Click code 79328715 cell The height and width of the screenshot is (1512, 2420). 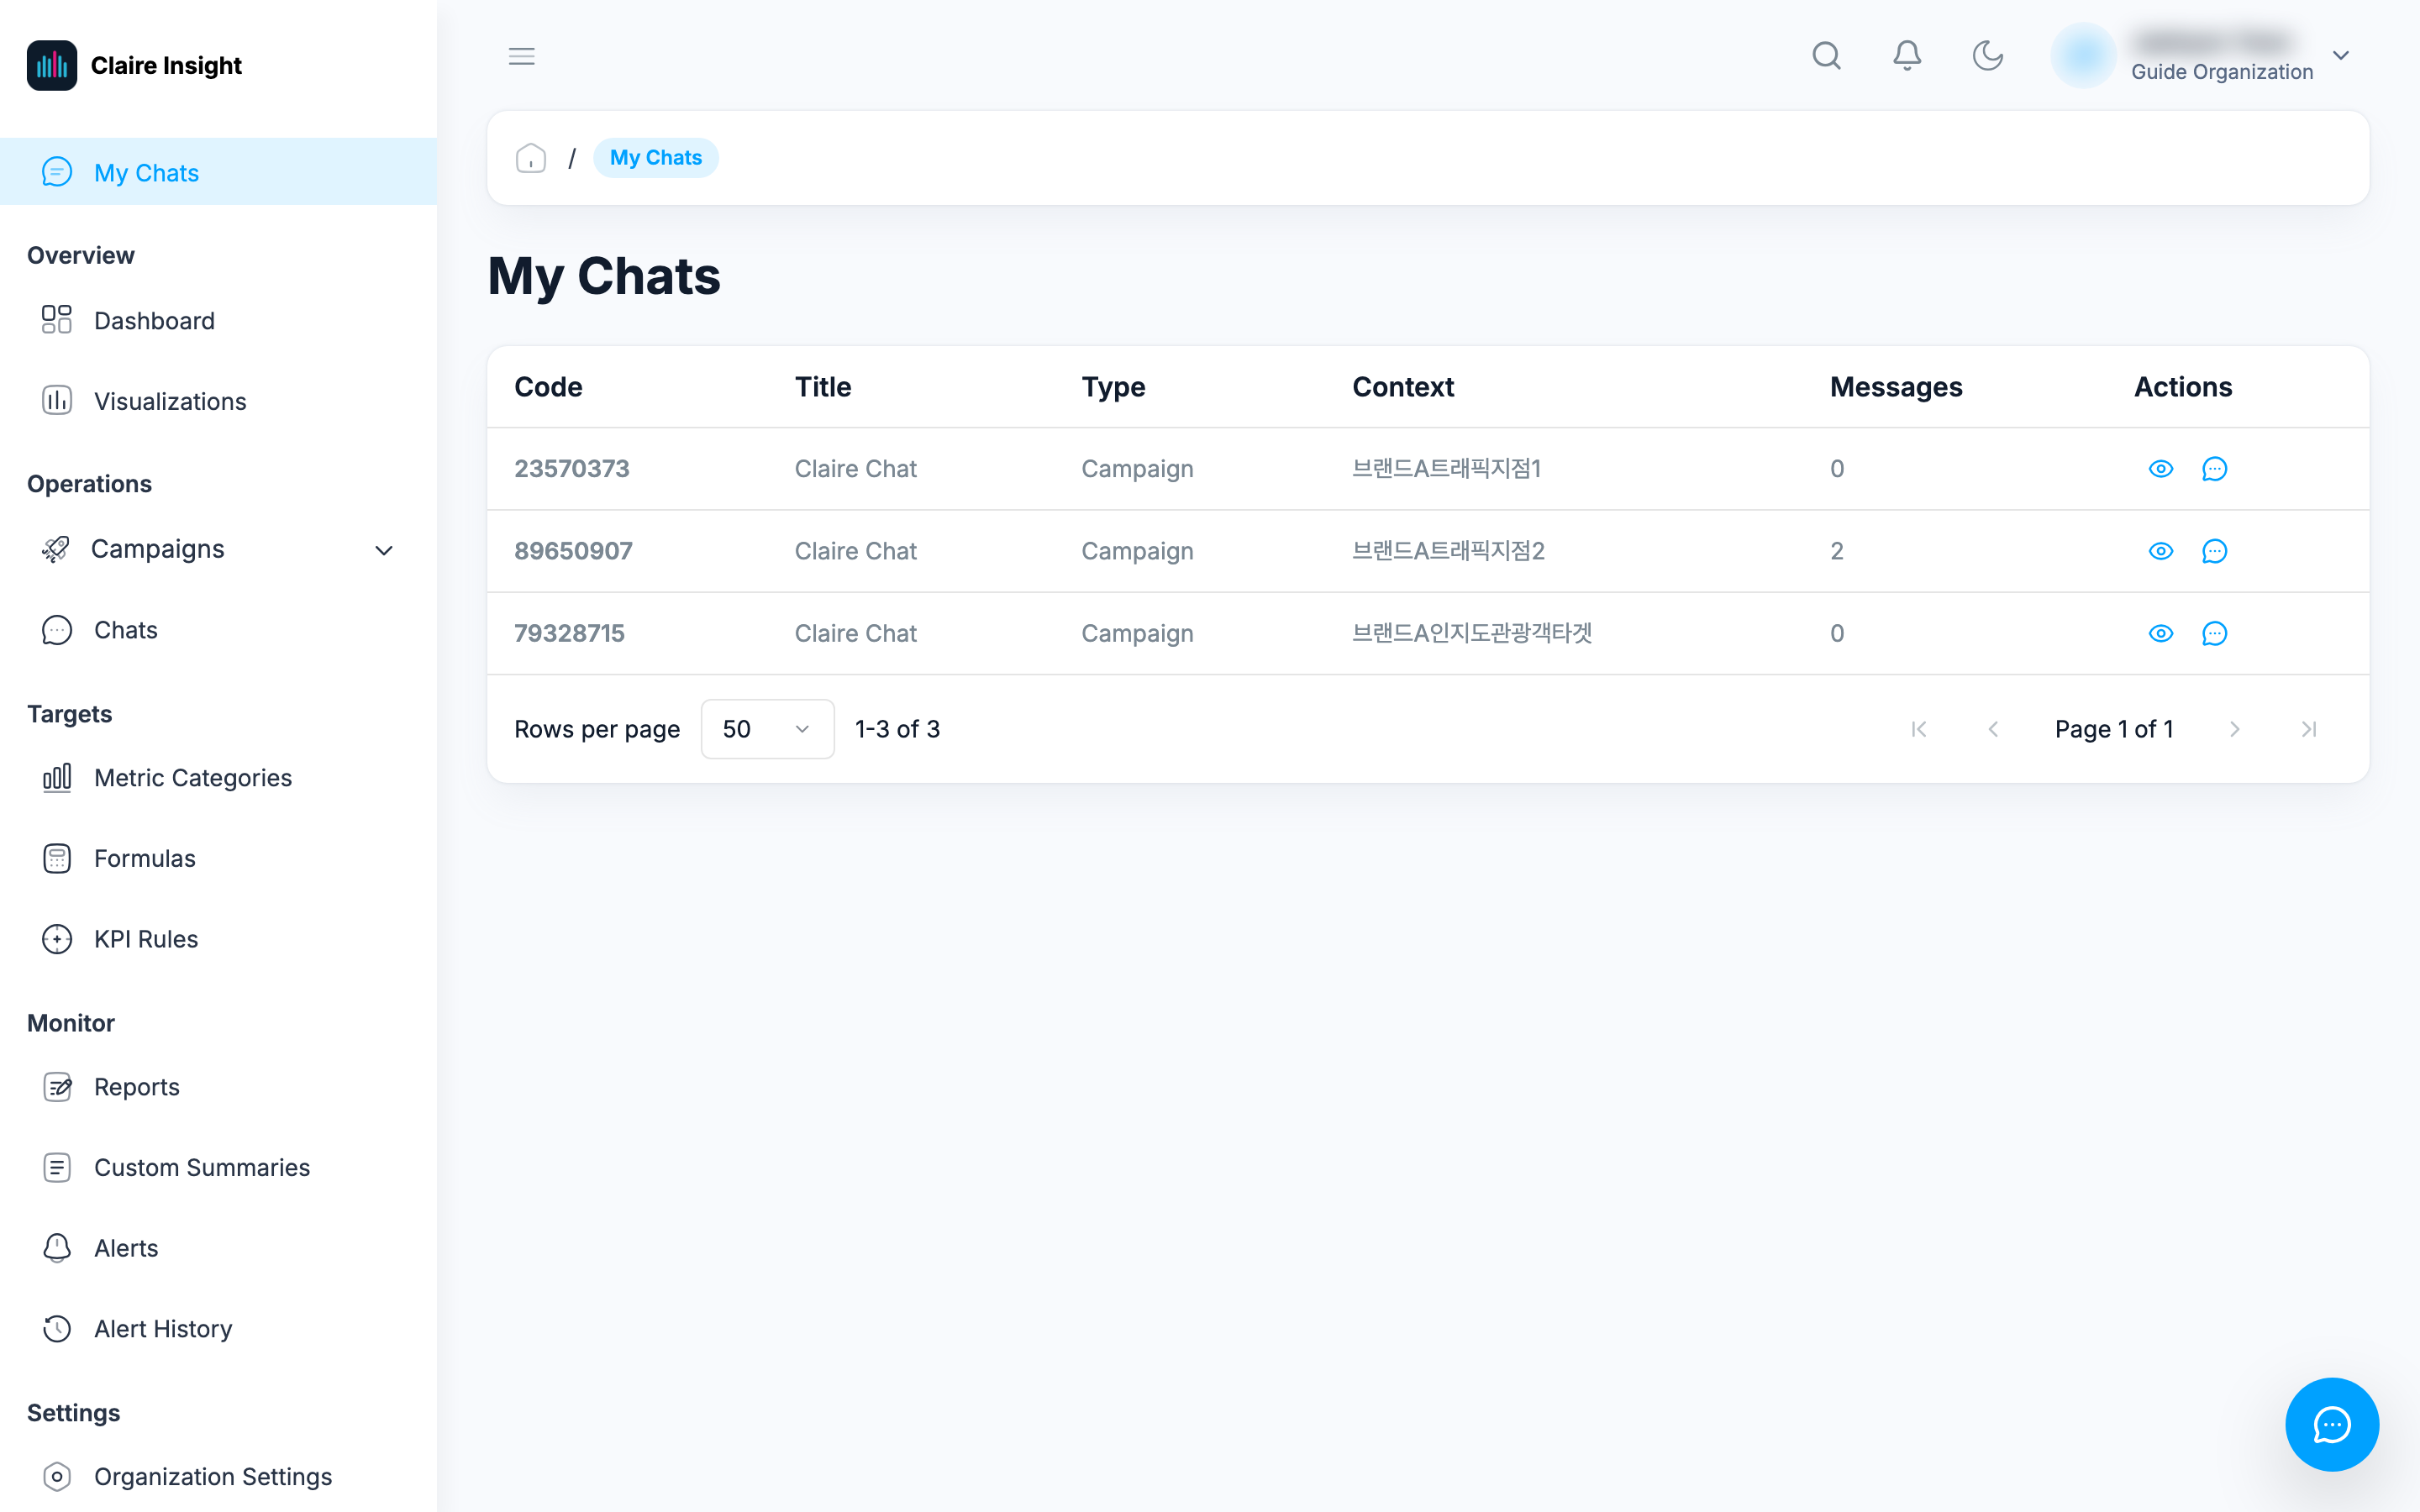569,633
